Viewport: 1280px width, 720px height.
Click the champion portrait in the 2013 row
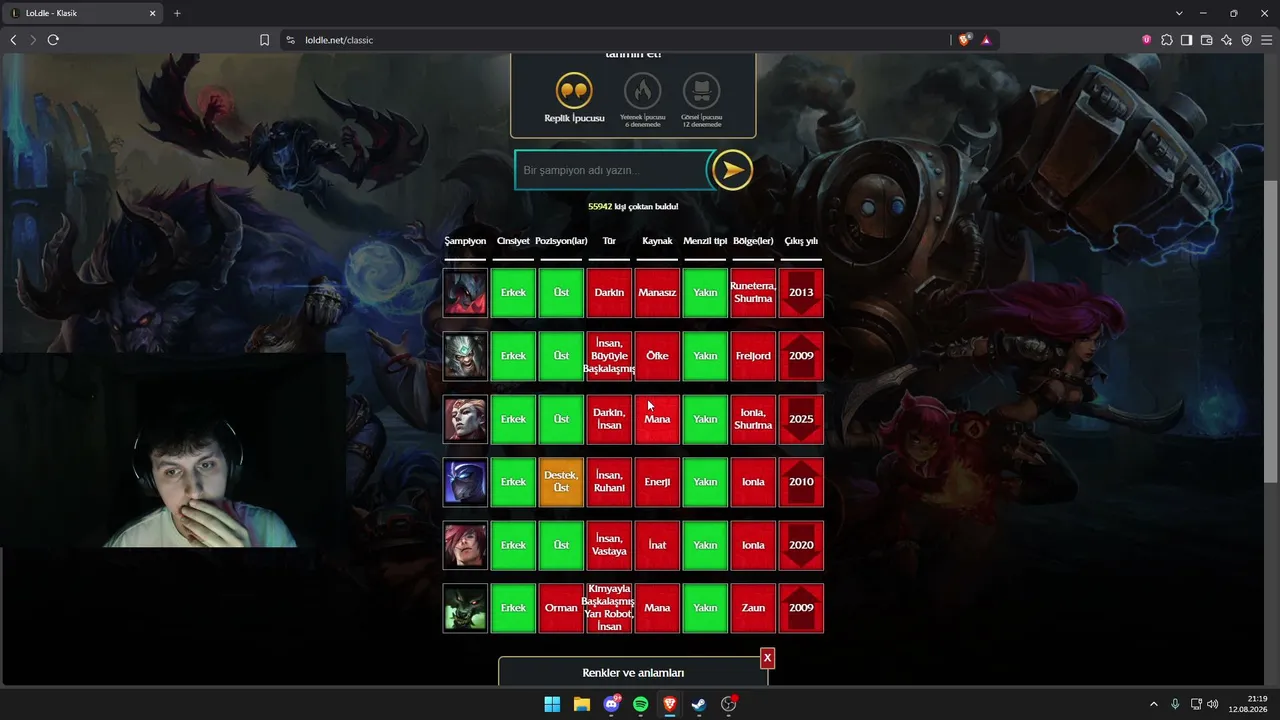click(x=465, y=293)
